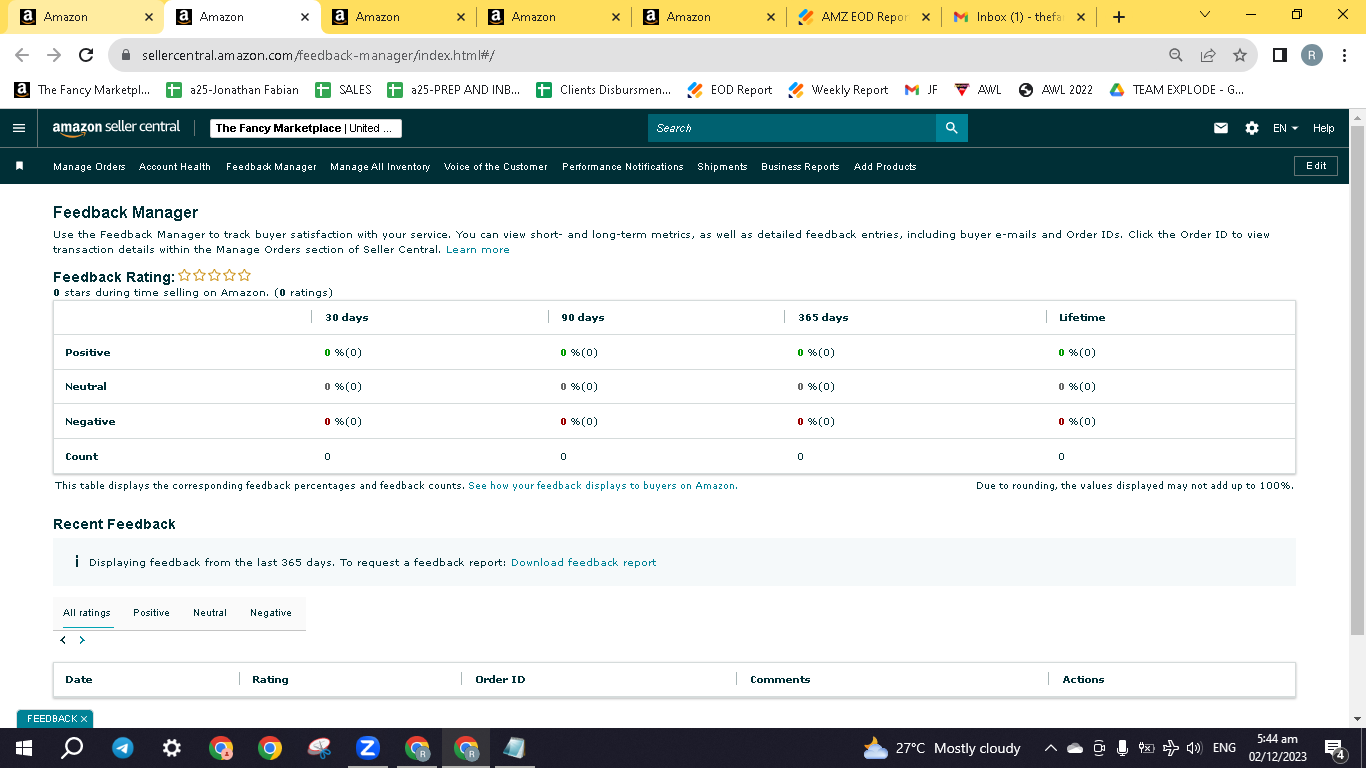Open Shipments menu link
The height and width of the screenshot is (768, 1366).
click(722, 167)
